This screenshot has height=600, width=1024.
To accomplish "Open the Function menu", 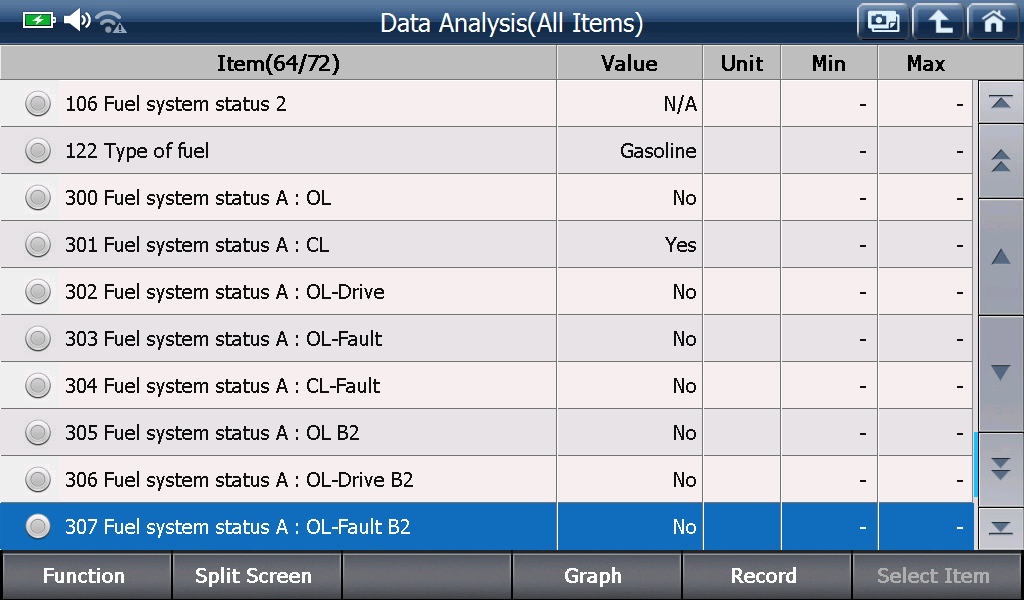I will pyautogui.click(x=86, y=576).
